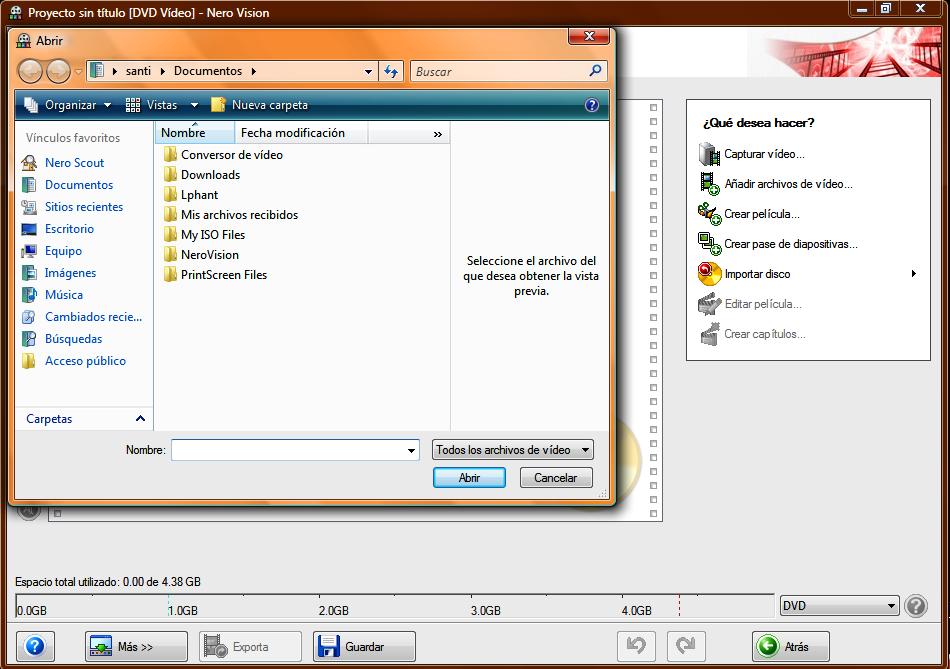The image size is (950, 669).
Task: Select the PrintScreen Files folder
Action: pyautogui.click(x=216, y=275)
